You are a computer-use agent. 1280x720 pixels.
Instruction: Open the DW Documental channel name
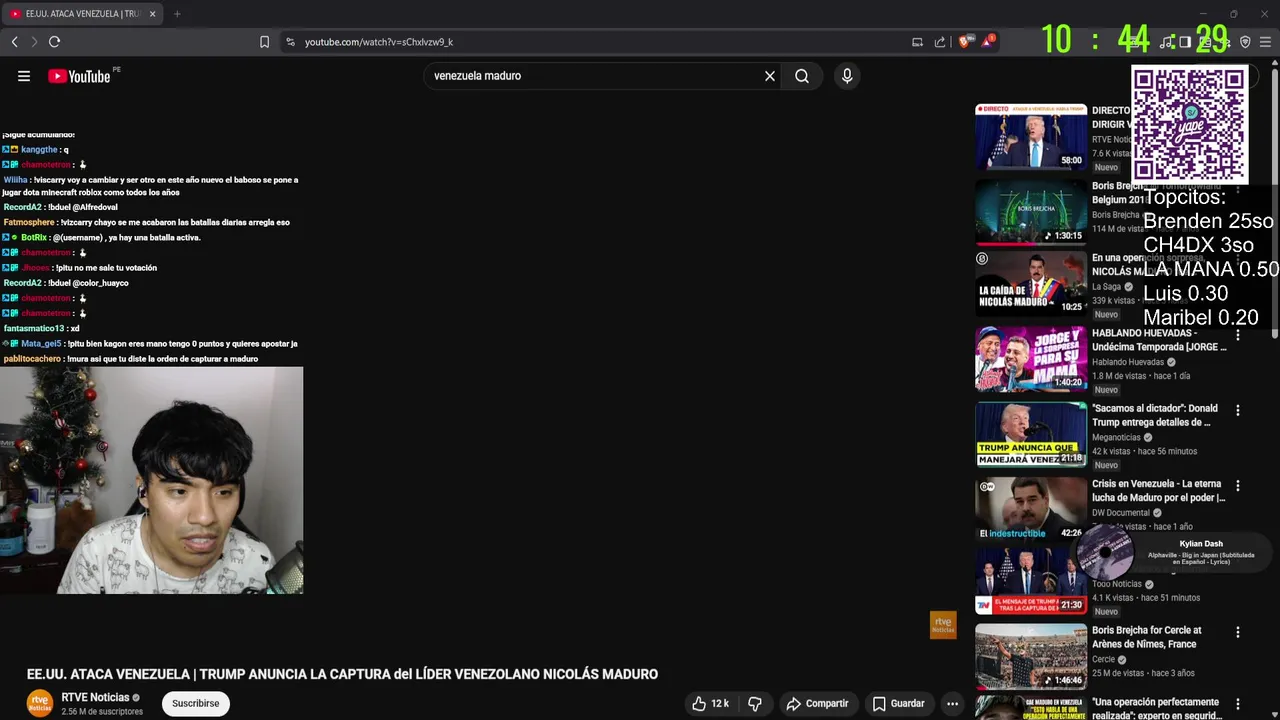(x=1121, y=513)
